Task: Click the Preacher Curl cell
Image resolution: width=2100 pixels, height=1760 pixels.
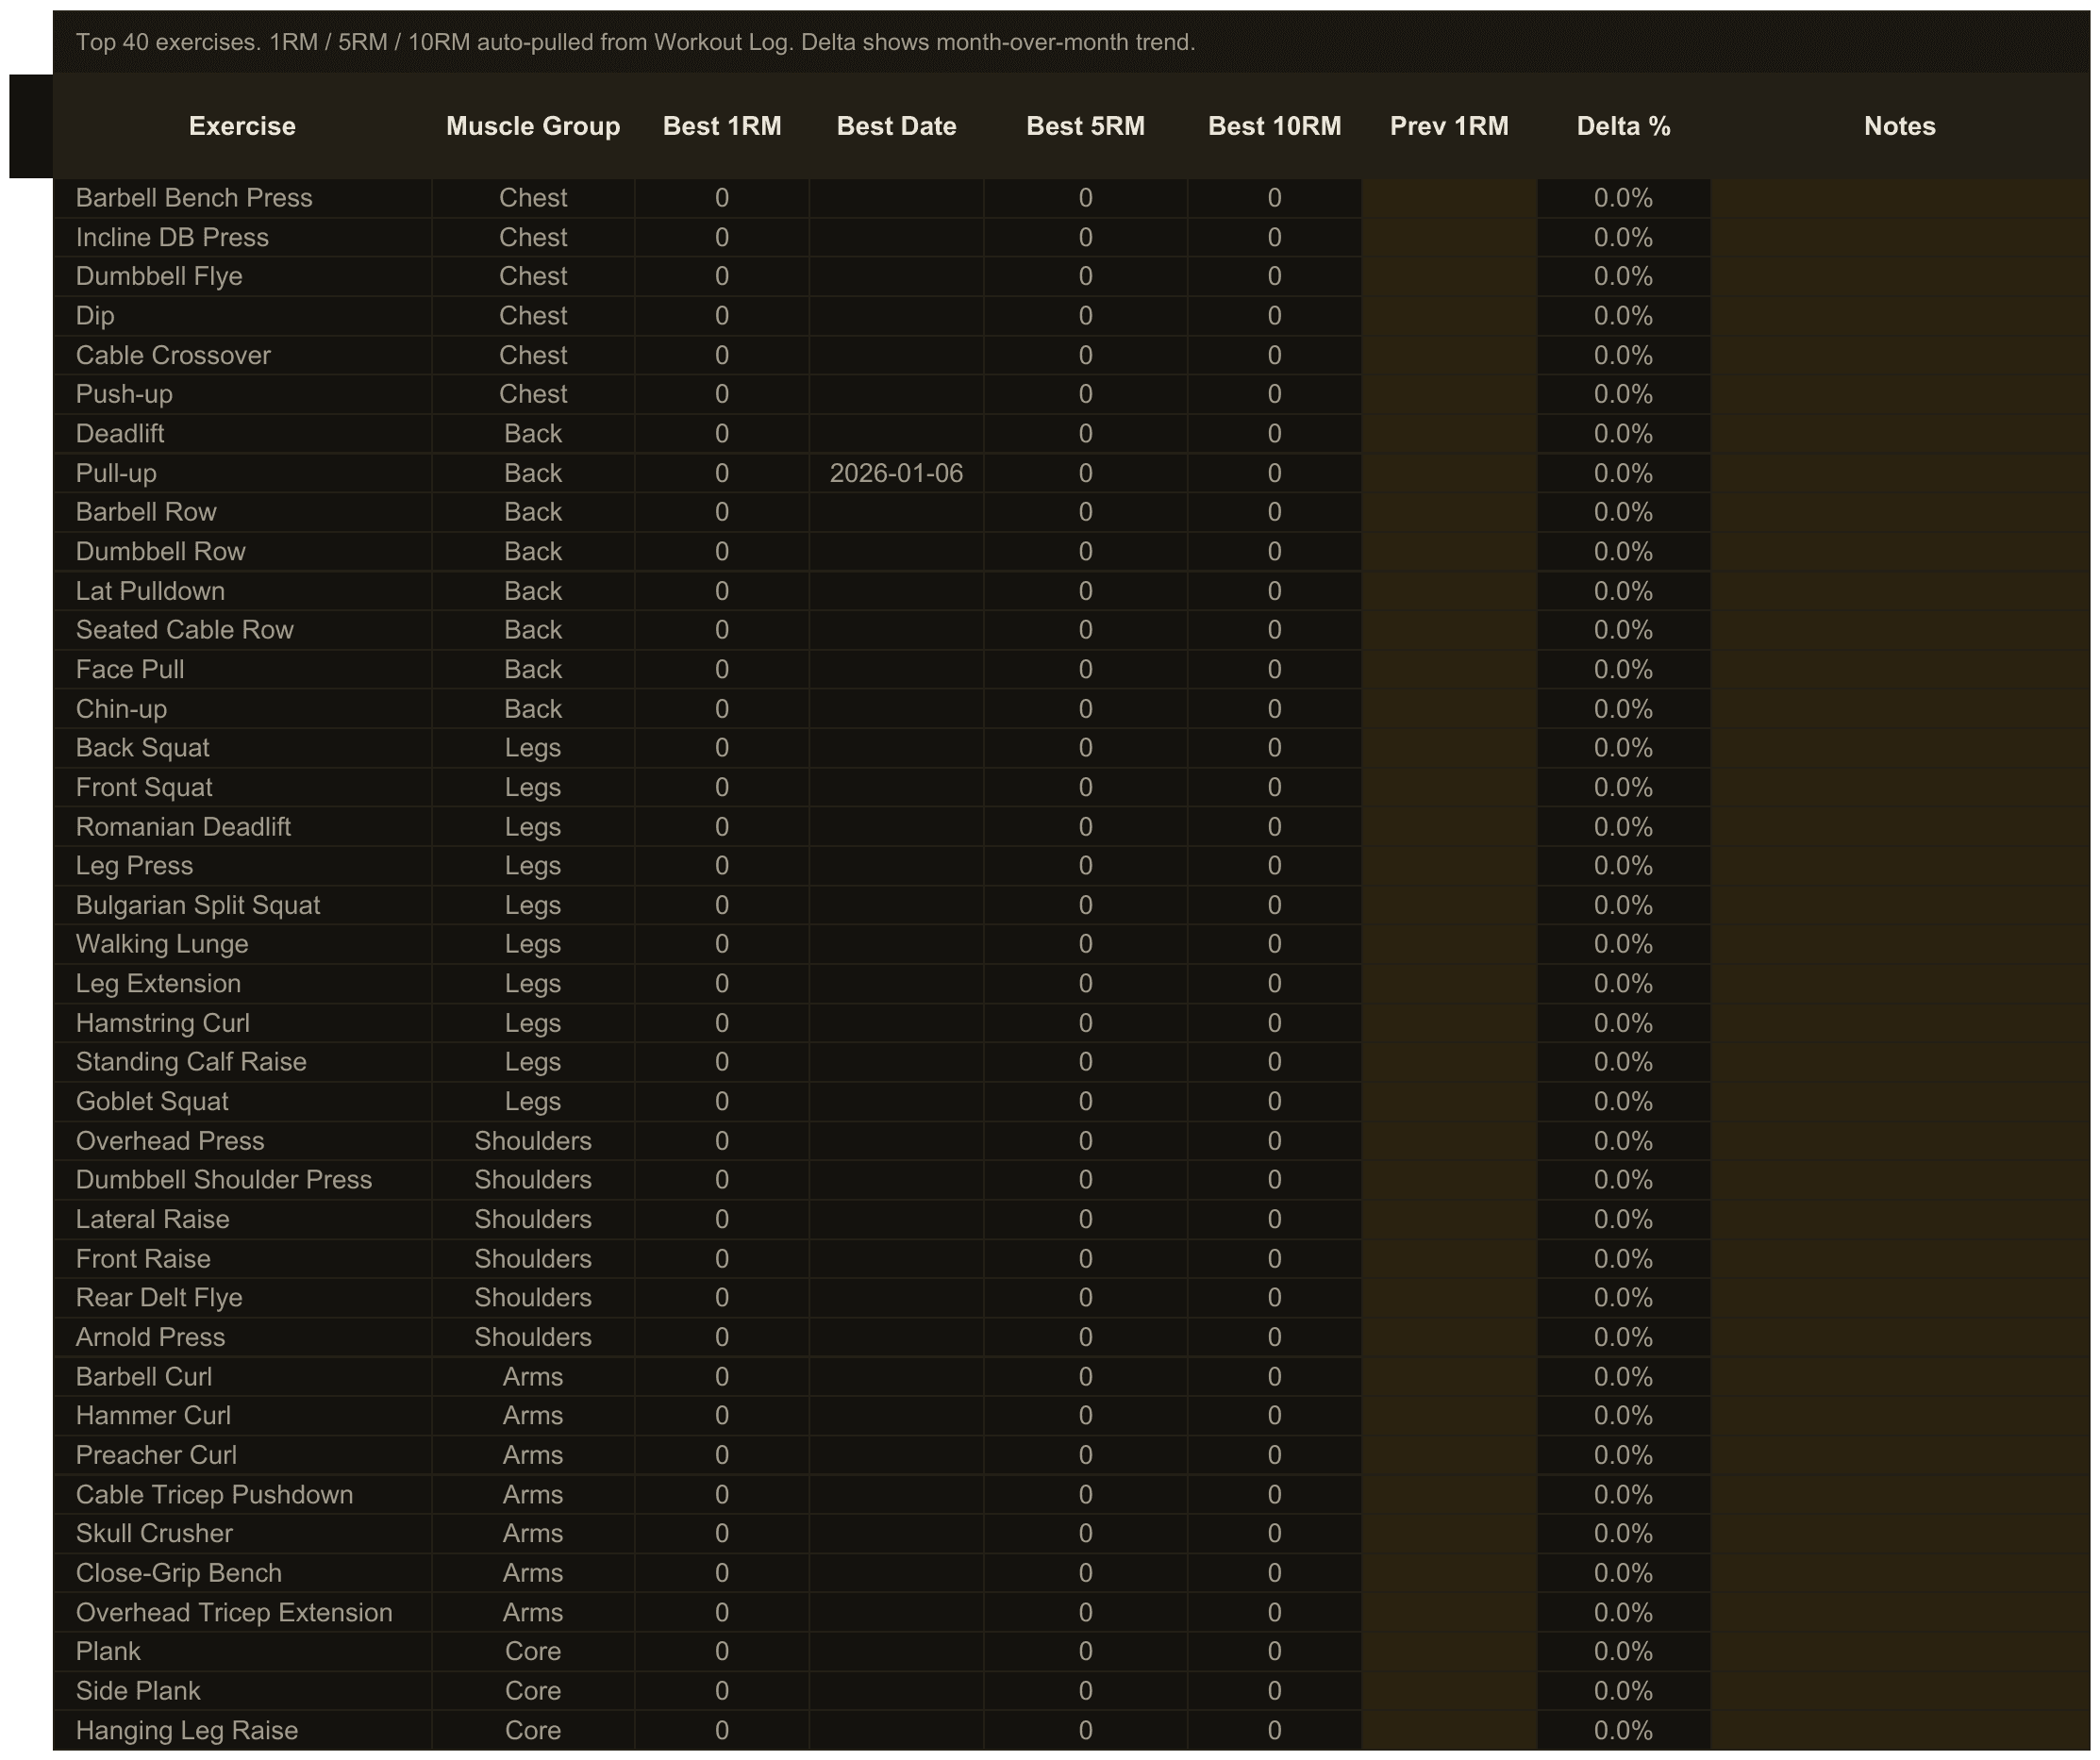Action: [x=242, y=1455]
